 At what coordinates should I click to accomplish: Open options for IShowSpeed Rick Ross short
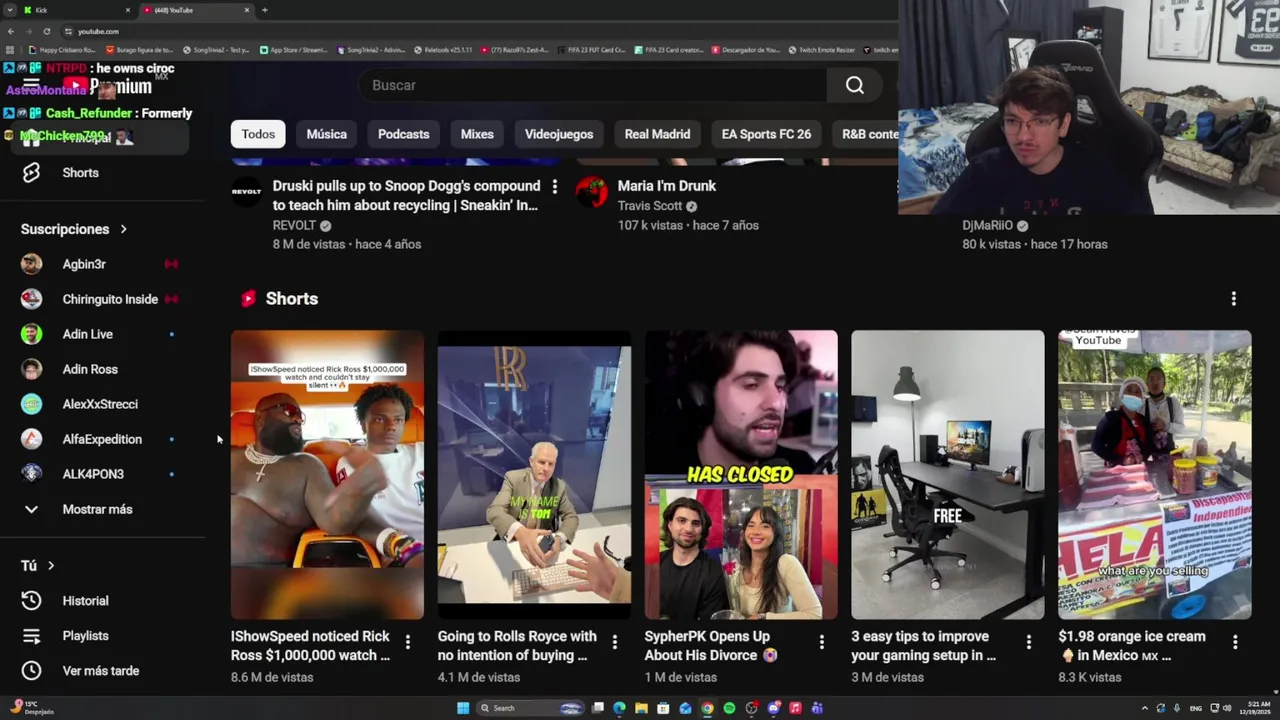[407, 642]
